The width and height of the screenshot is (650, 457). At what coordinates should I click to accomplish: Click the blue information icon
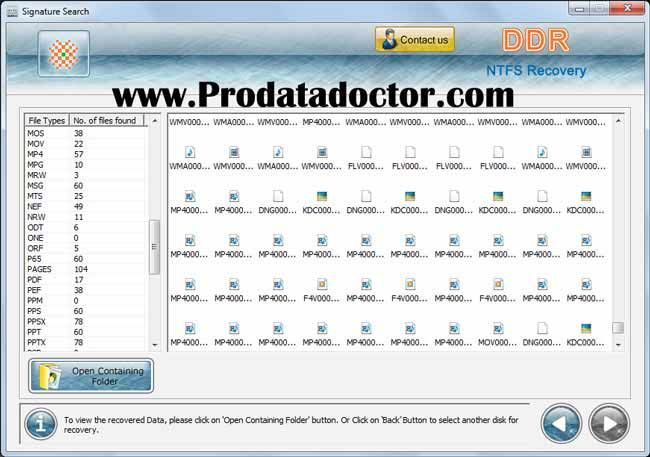pyautogui.click(x=41, y=424)
